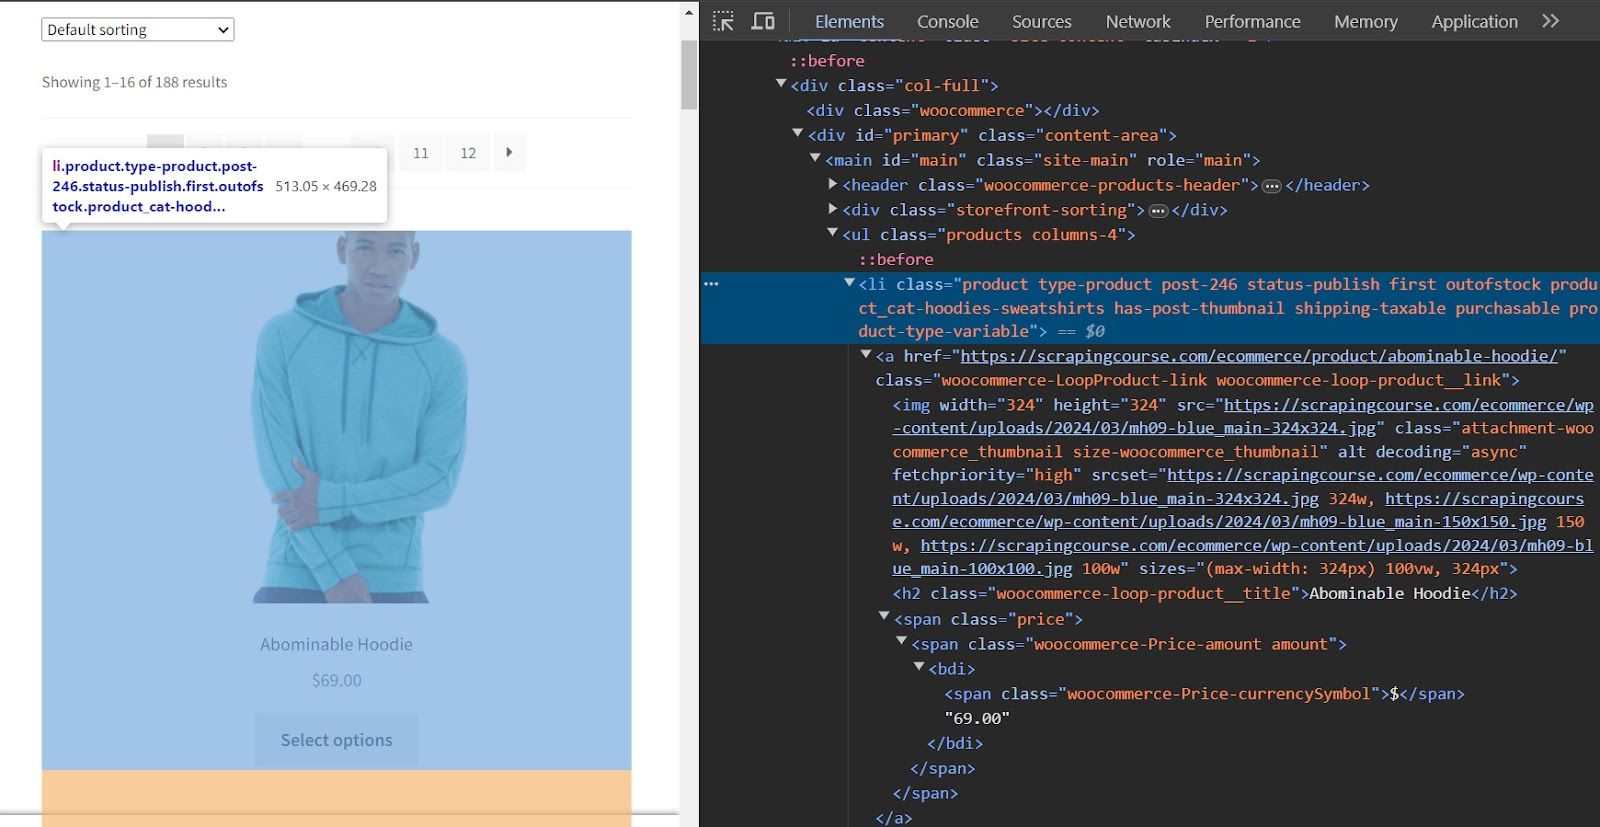Activate the inspect element picker icon
Viewport: 1600px width, 827px height.
point(723,21)
